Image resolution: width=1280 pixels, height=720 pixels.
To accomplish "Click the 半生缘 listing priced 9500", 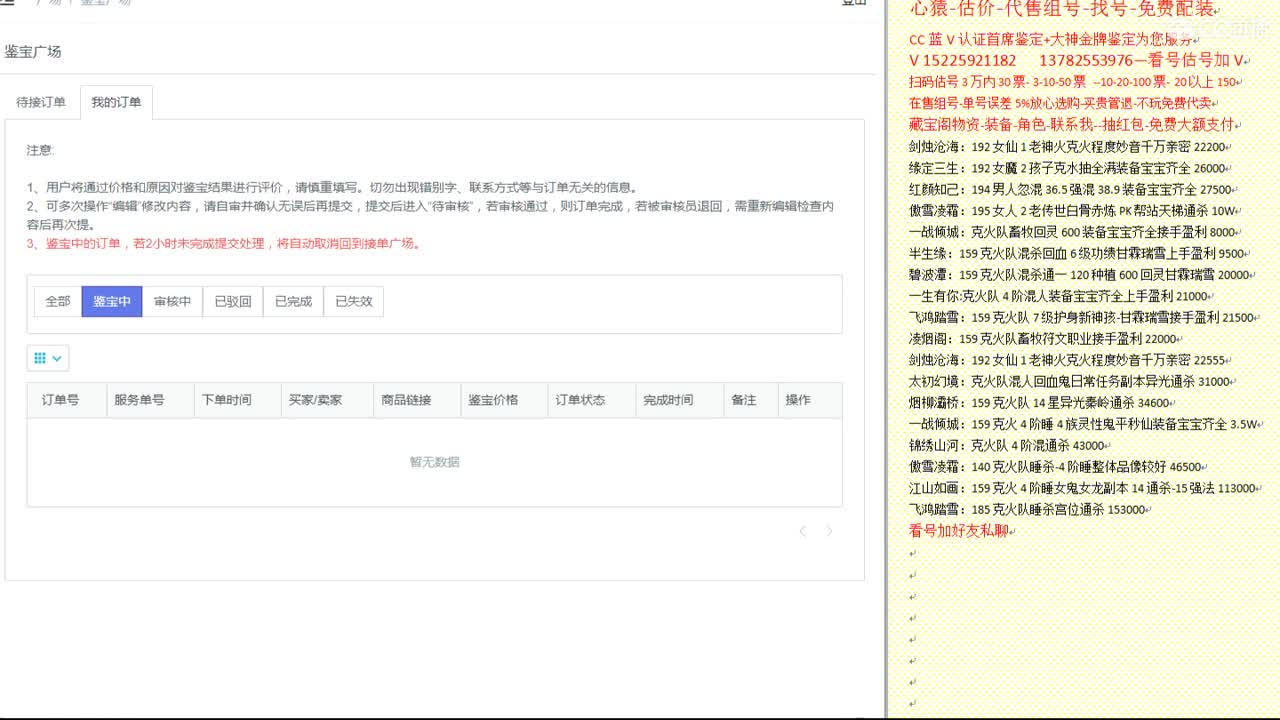I will 1077,254.
